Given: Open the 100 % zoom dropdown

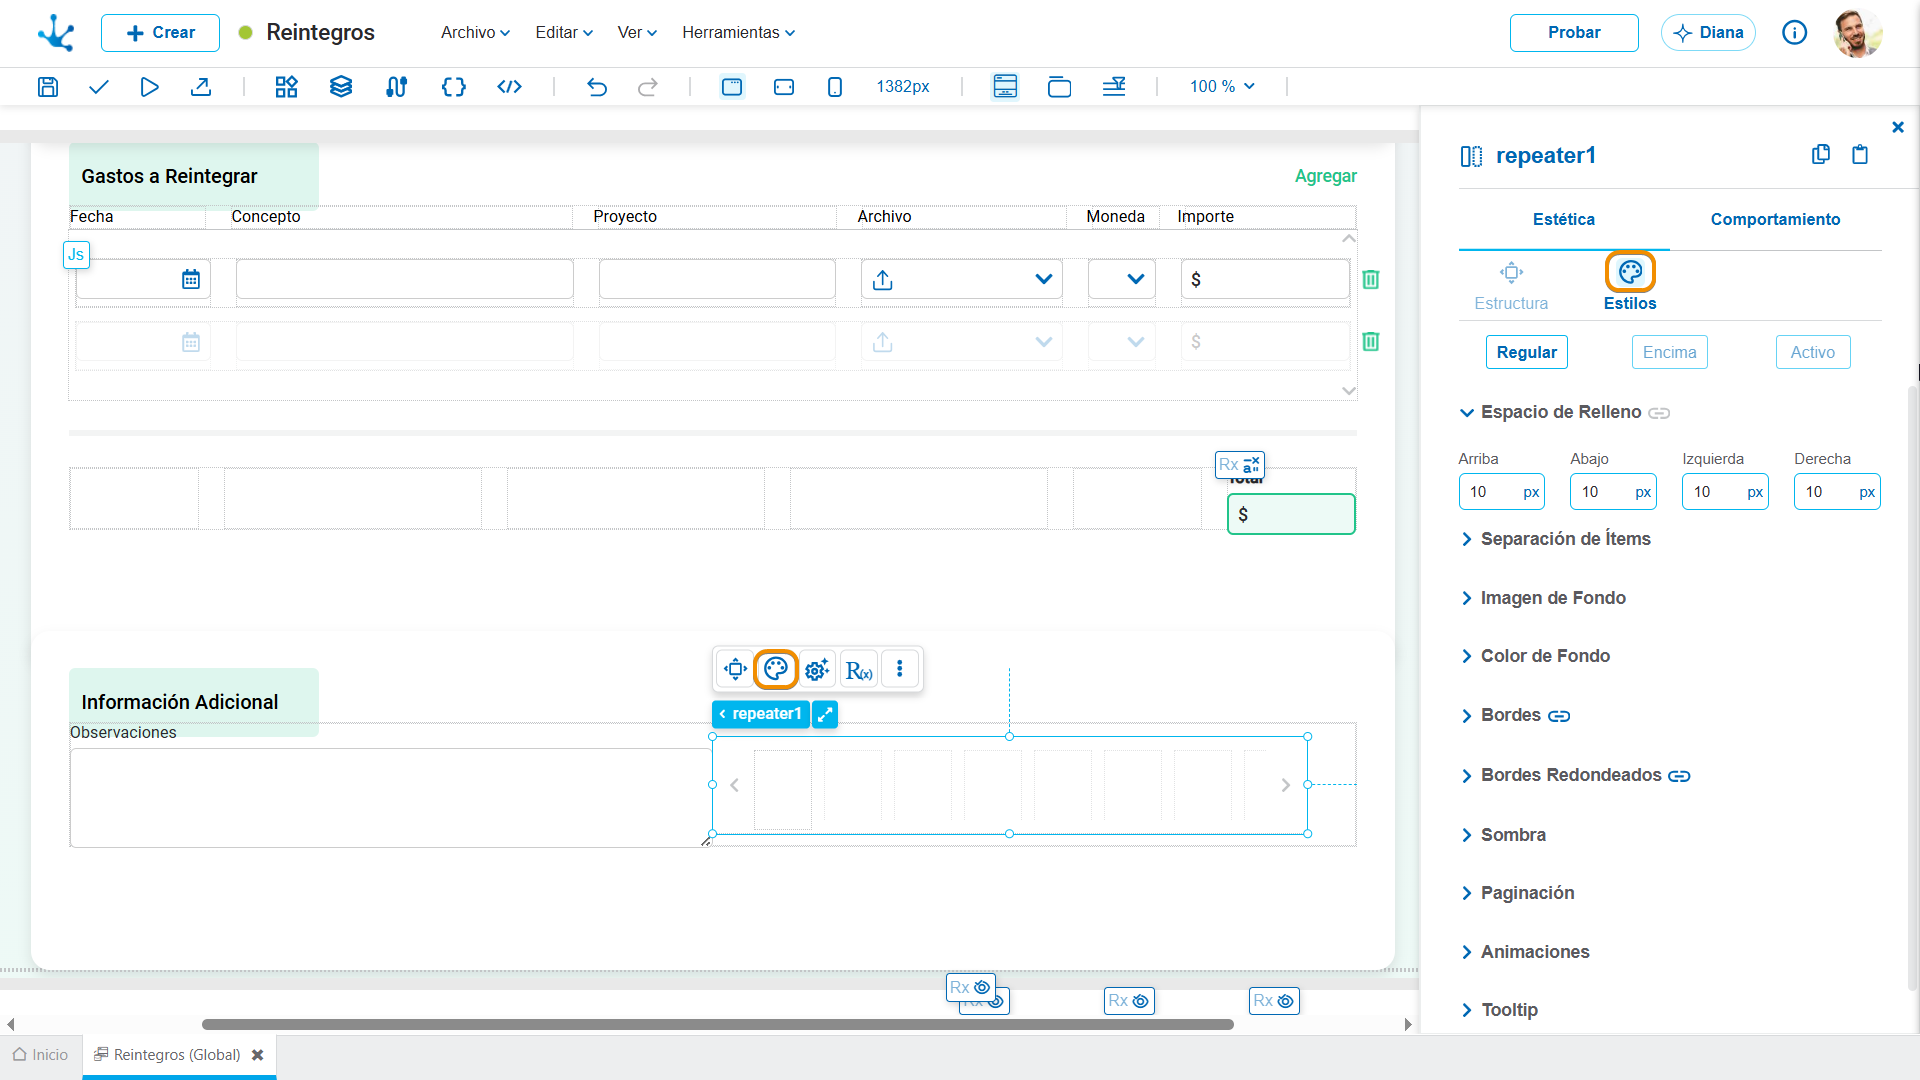Looking at the screenshot, I should pos(1222,87).
